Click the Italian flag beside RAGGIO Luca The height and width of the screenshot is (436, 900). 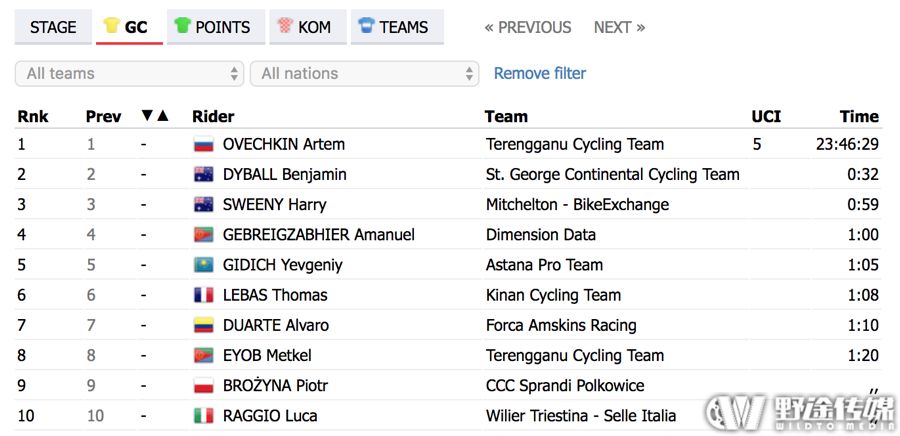[204, 415]
